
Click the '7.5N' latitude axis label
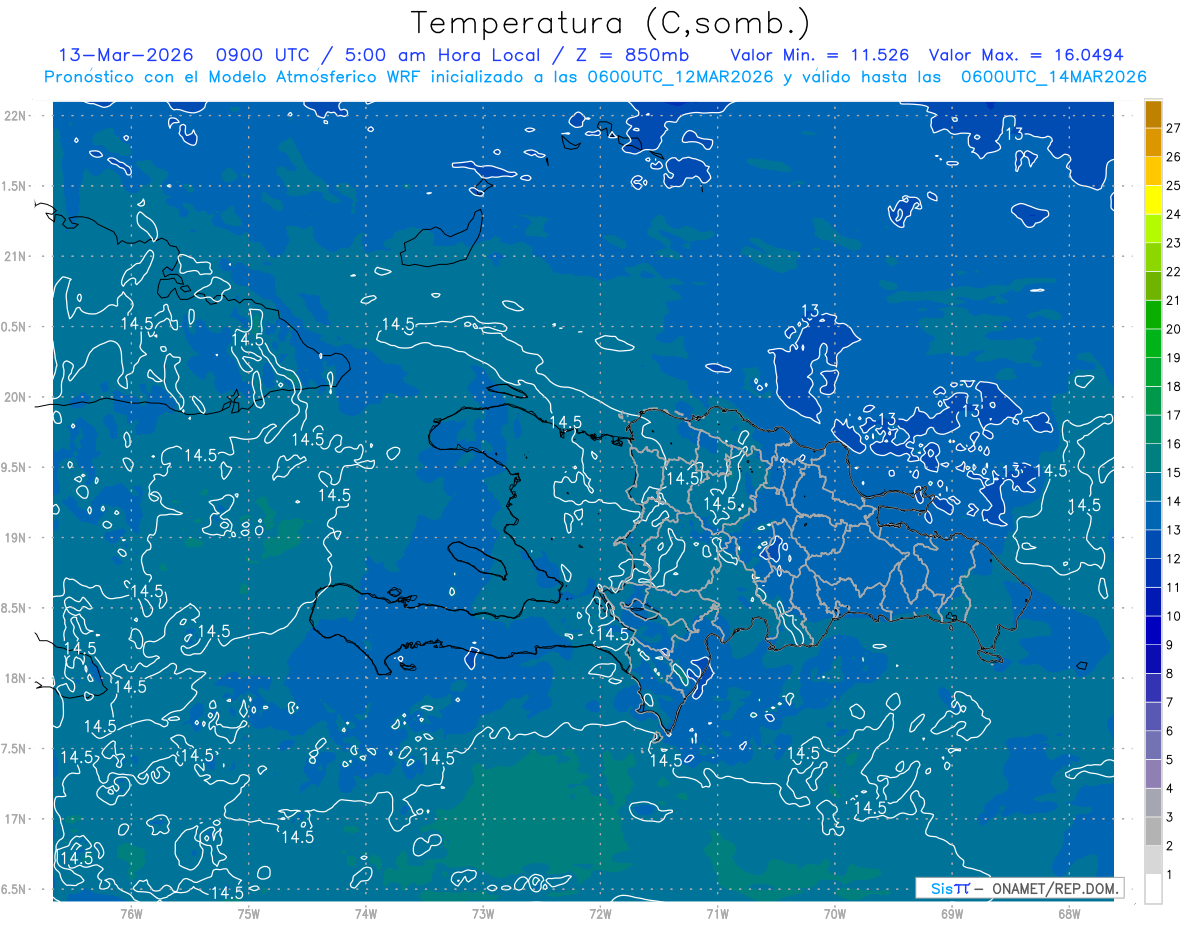click(14, 749)
